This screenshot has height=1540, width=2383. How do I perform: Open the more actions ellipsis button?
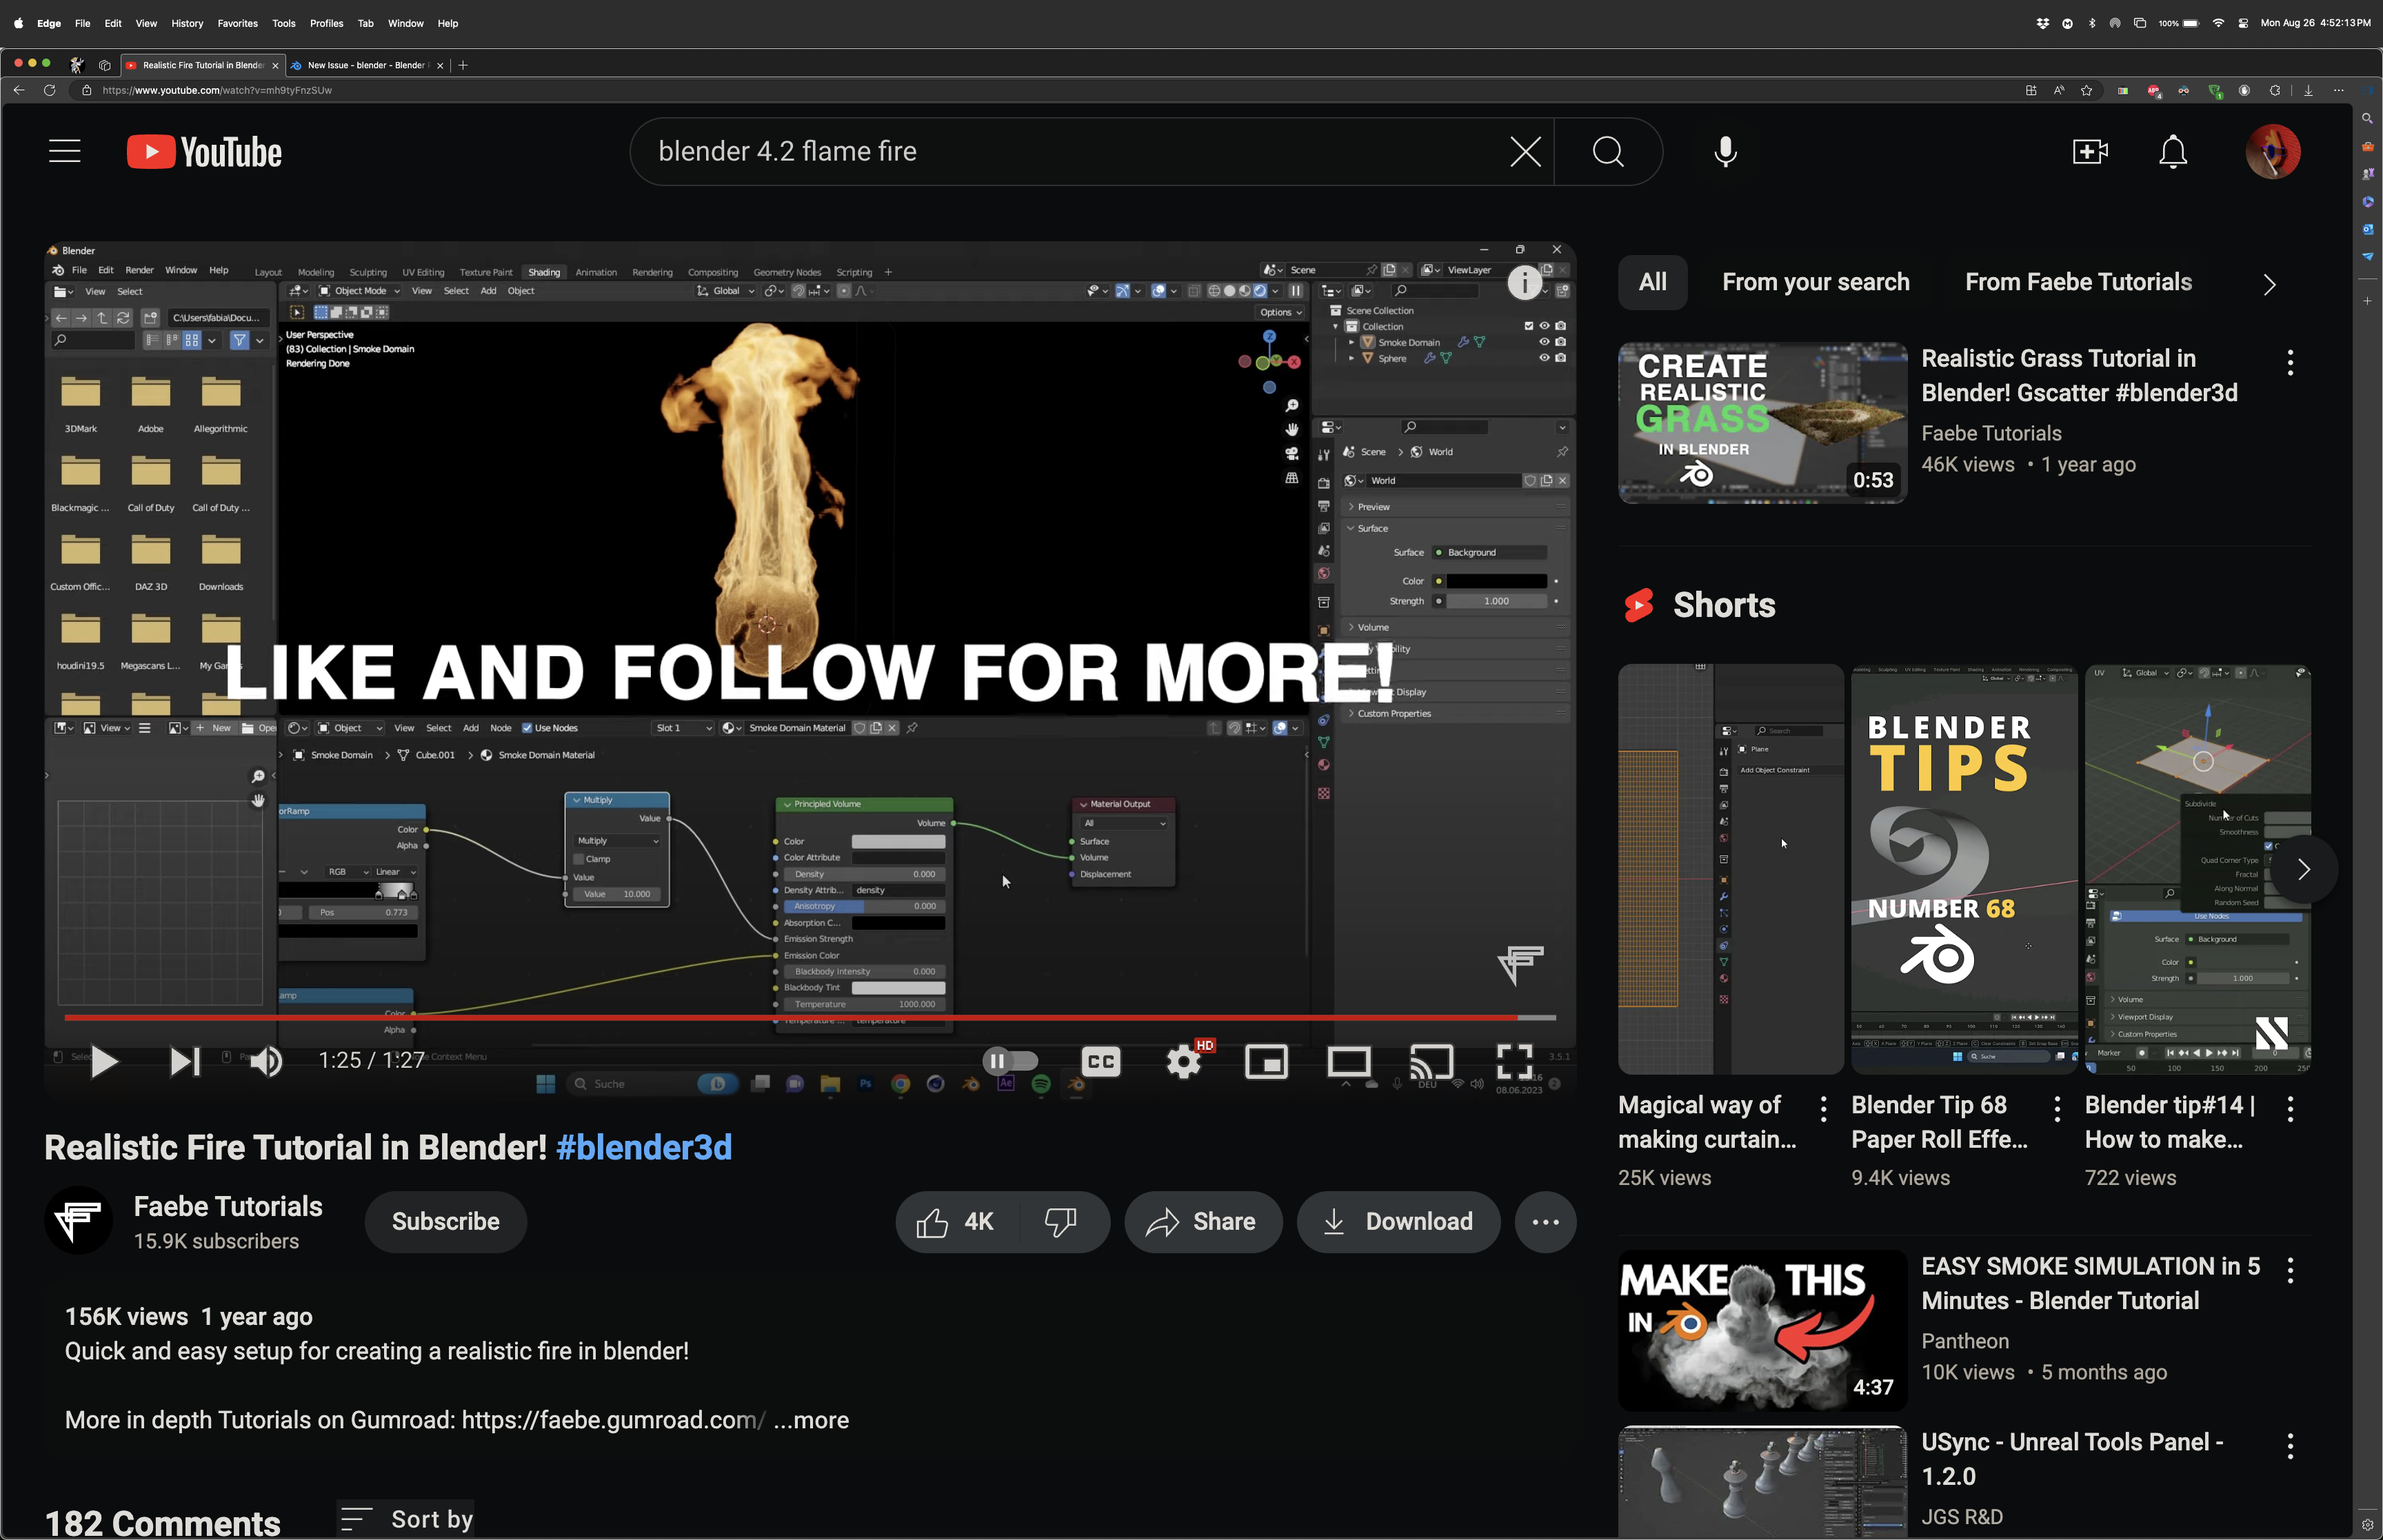(1545, 1222)
